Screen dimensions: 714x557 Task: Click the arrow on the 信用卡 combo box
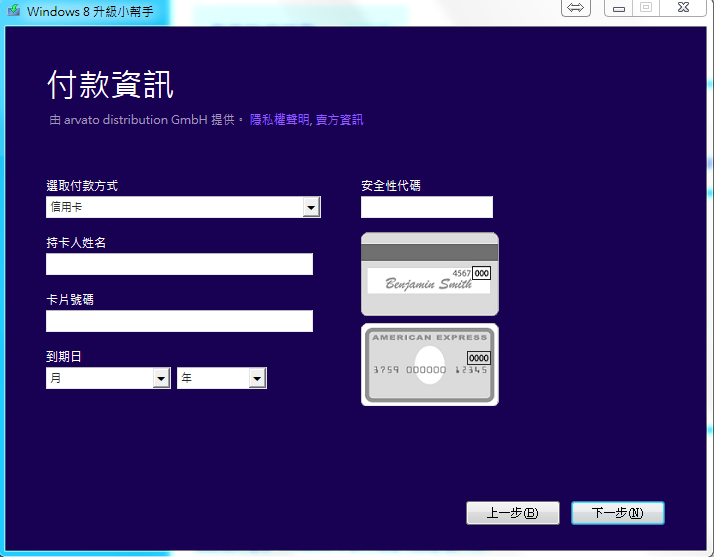click(311, 207)
